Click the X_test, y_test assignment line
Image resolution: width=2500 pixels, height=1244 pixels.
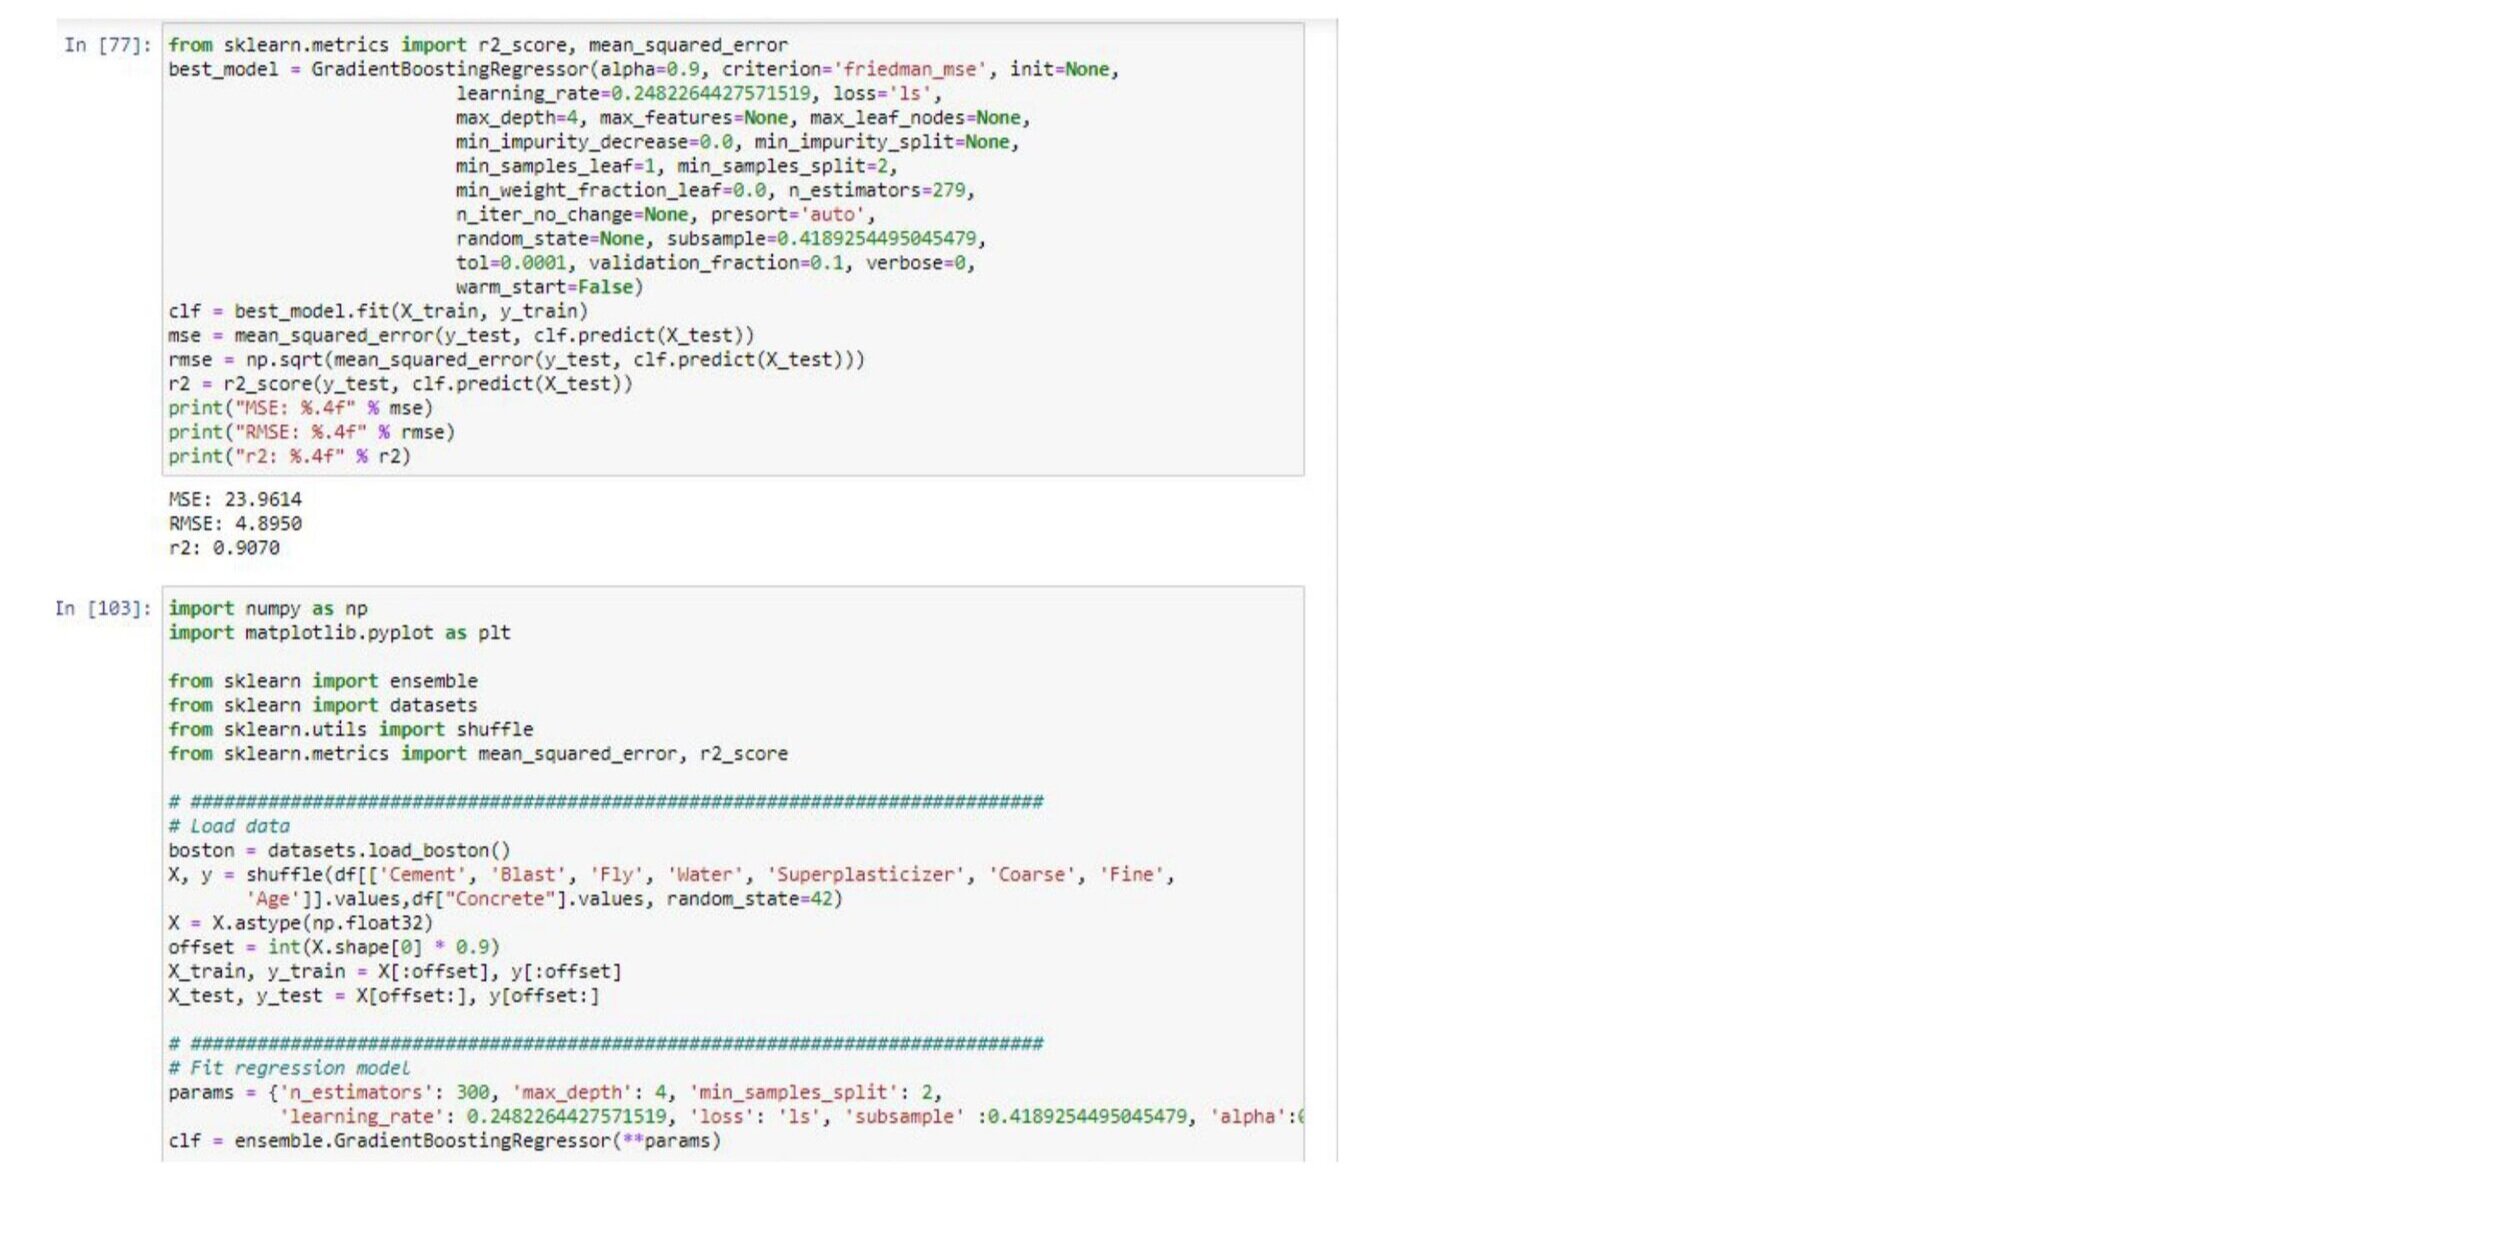tap(384, 996)
